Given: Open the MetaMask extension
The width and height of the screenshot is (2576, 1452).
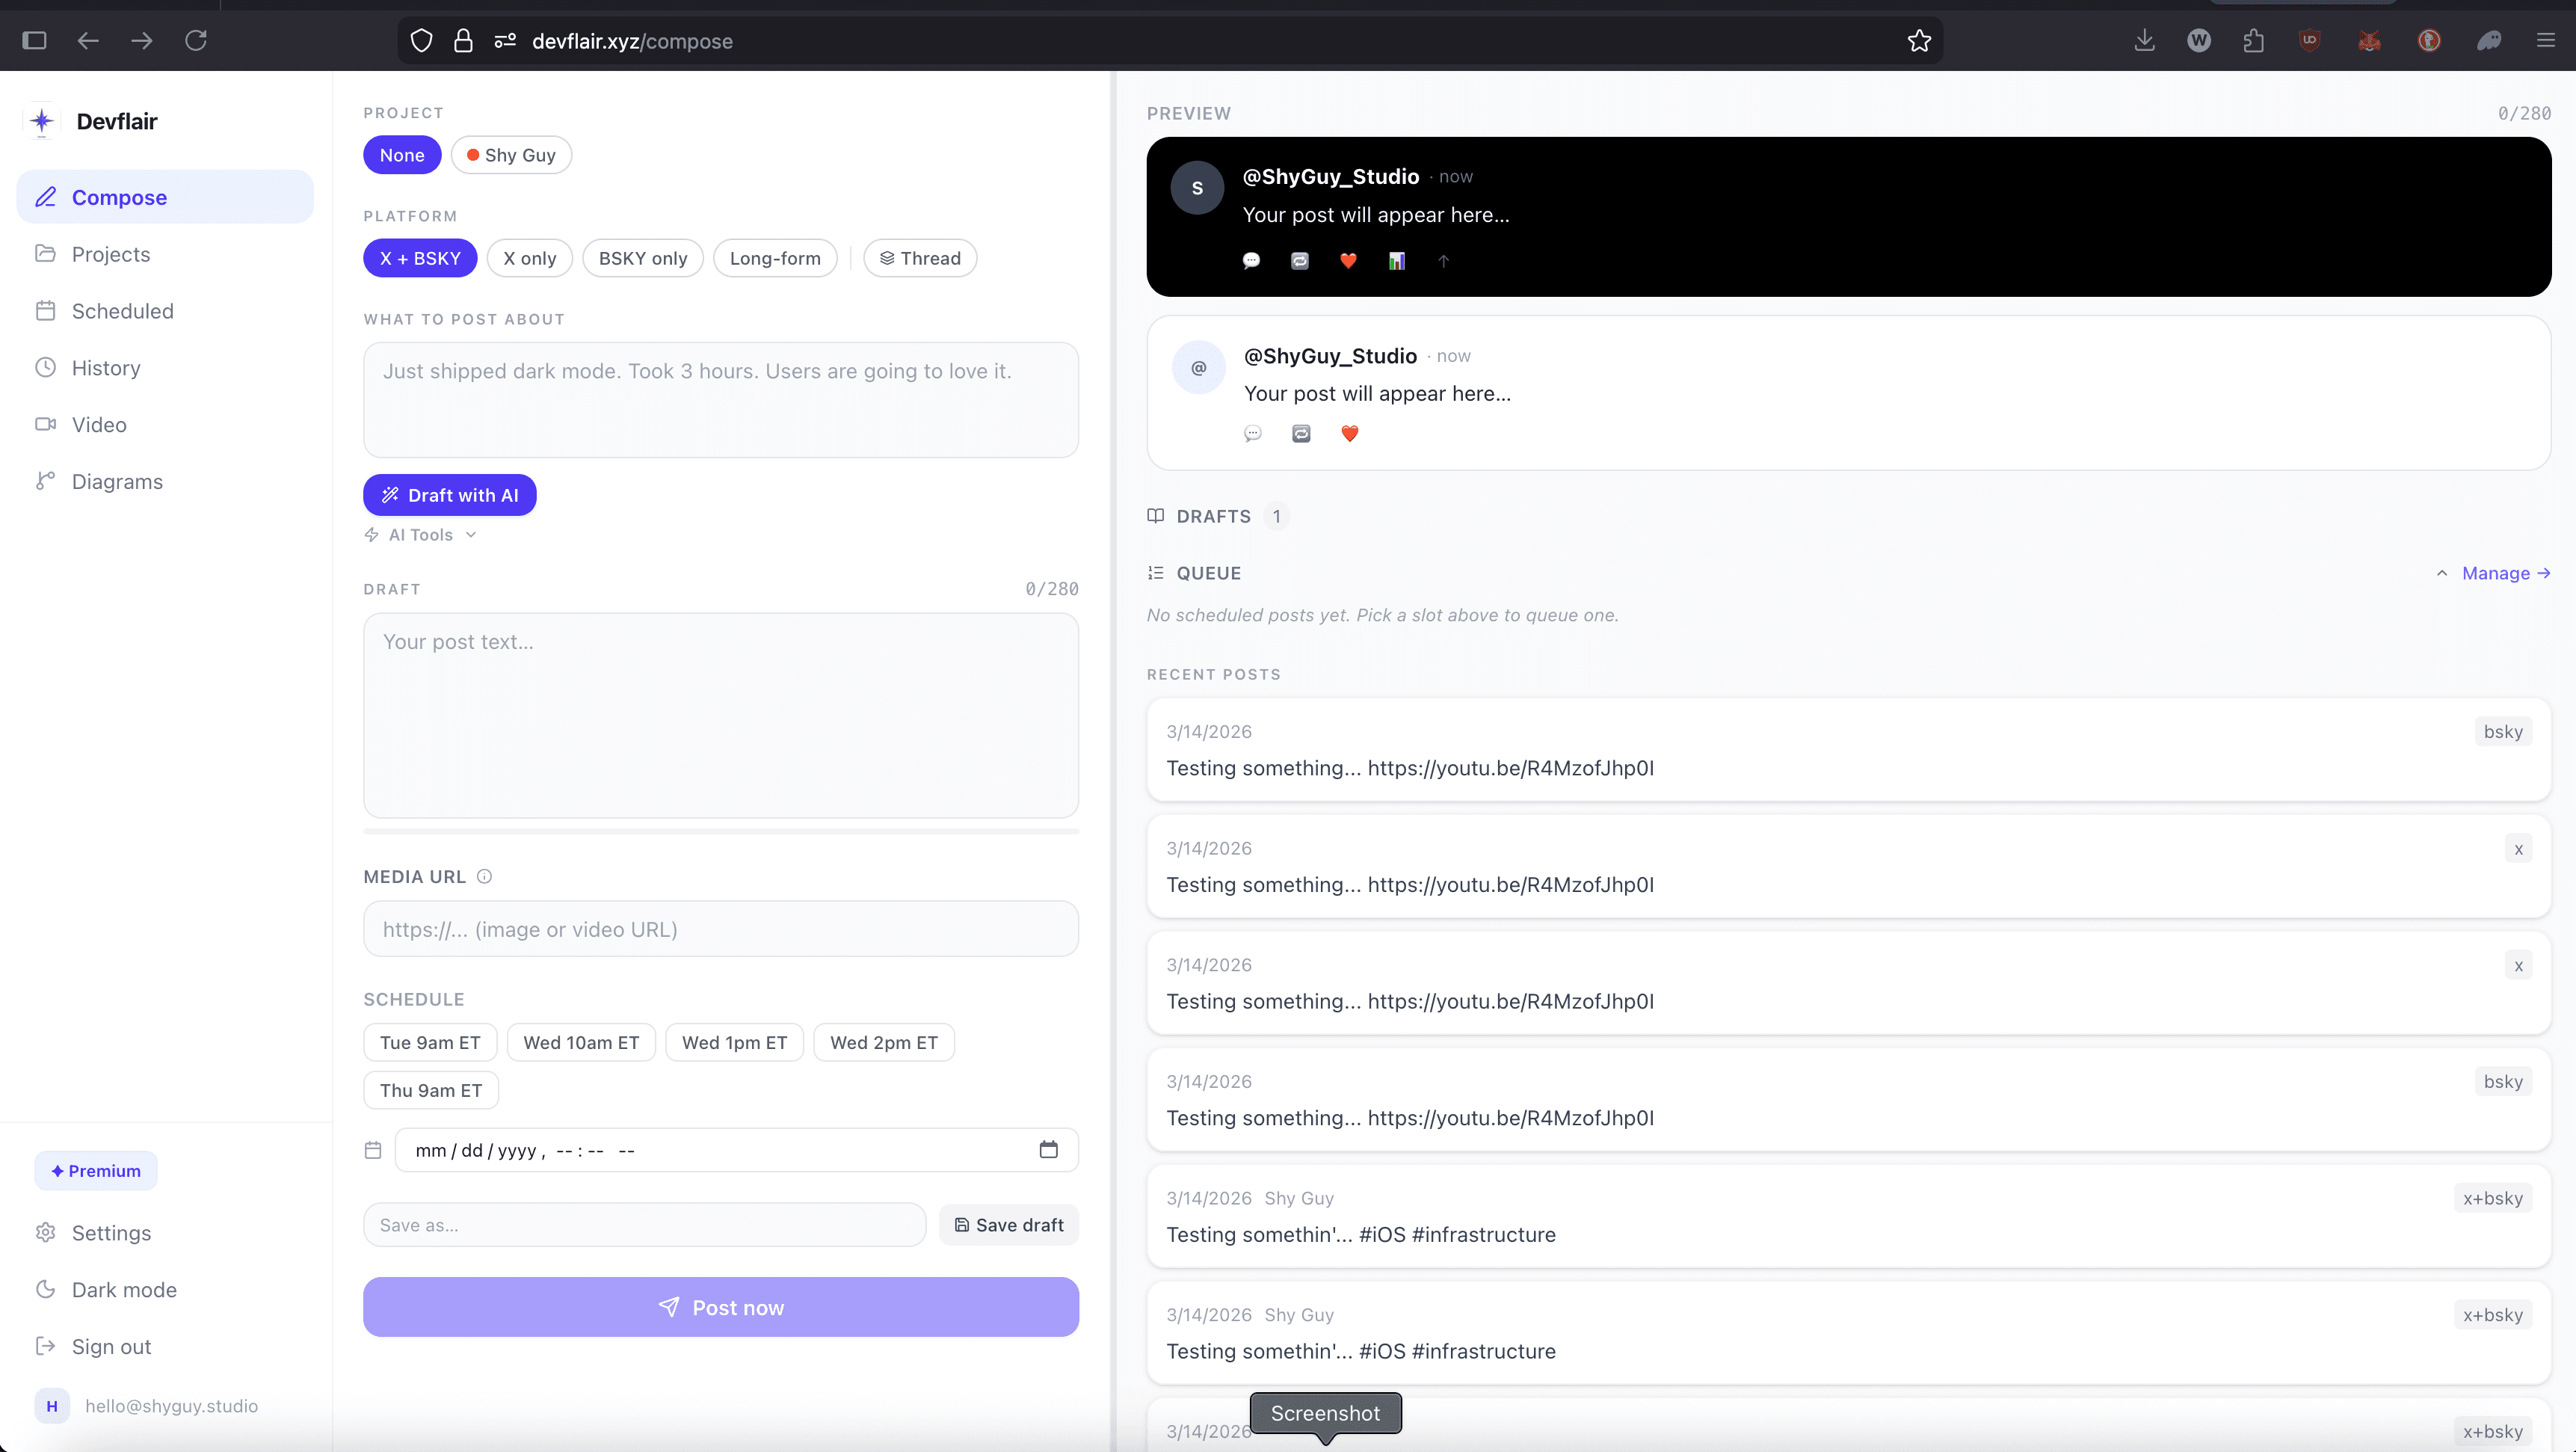Looking at the screenshot, I should [2369, 41].
